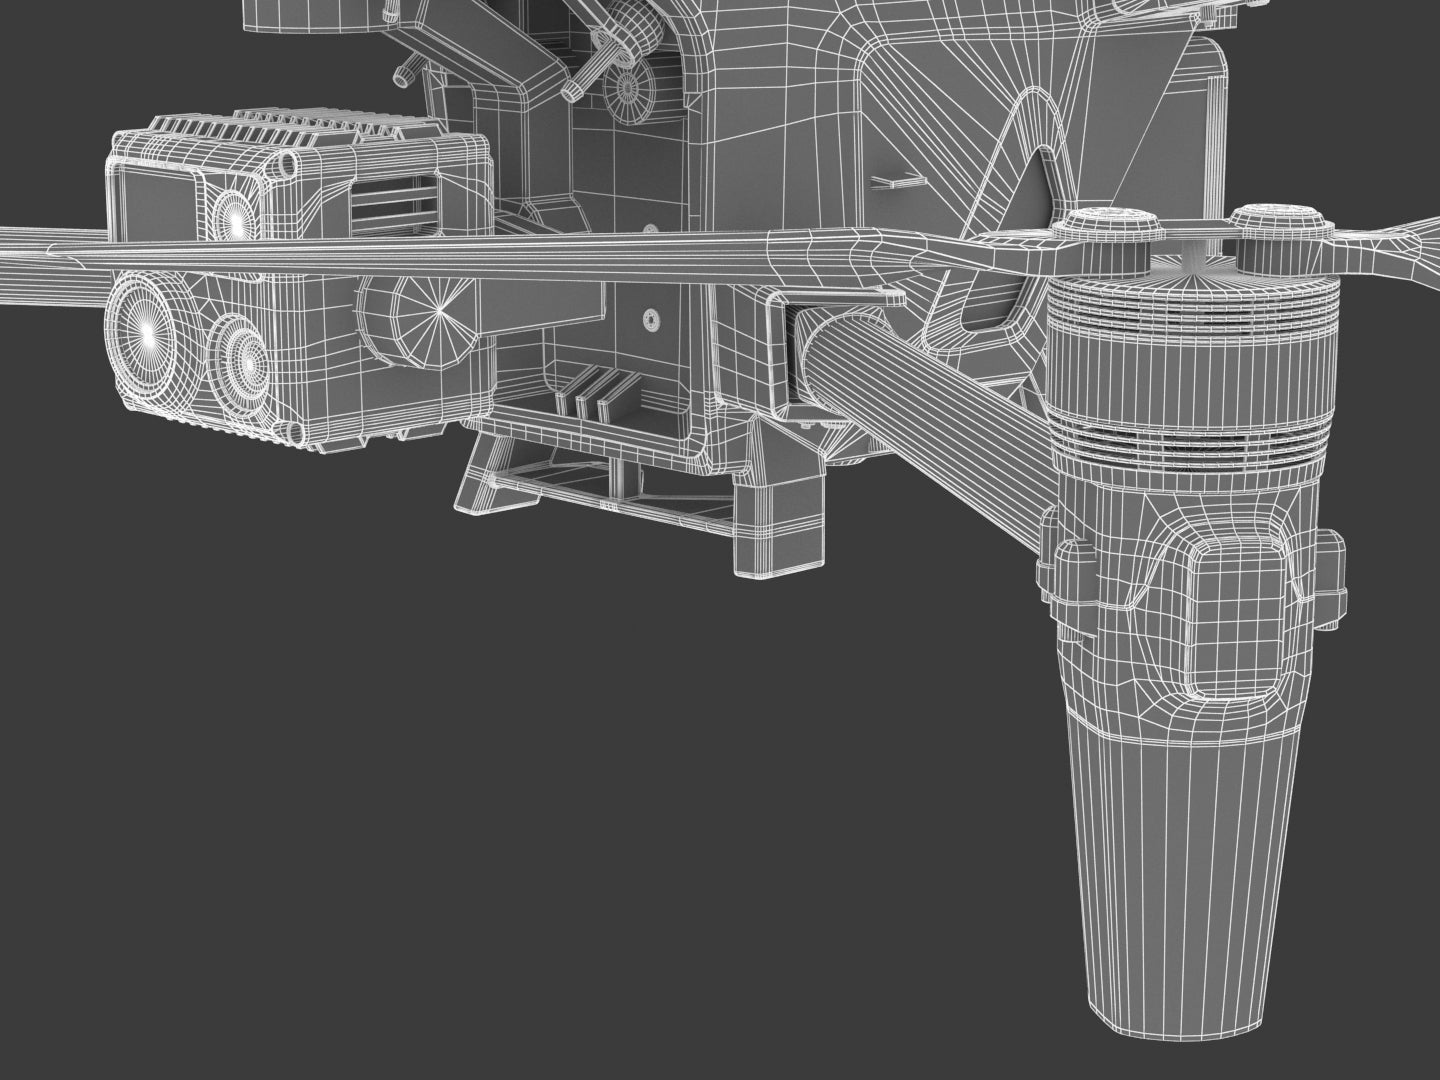Click the horizontal vent slots on gimbal
Image resolution: width=1440 pixels, height=1080 pixels.
391,199
